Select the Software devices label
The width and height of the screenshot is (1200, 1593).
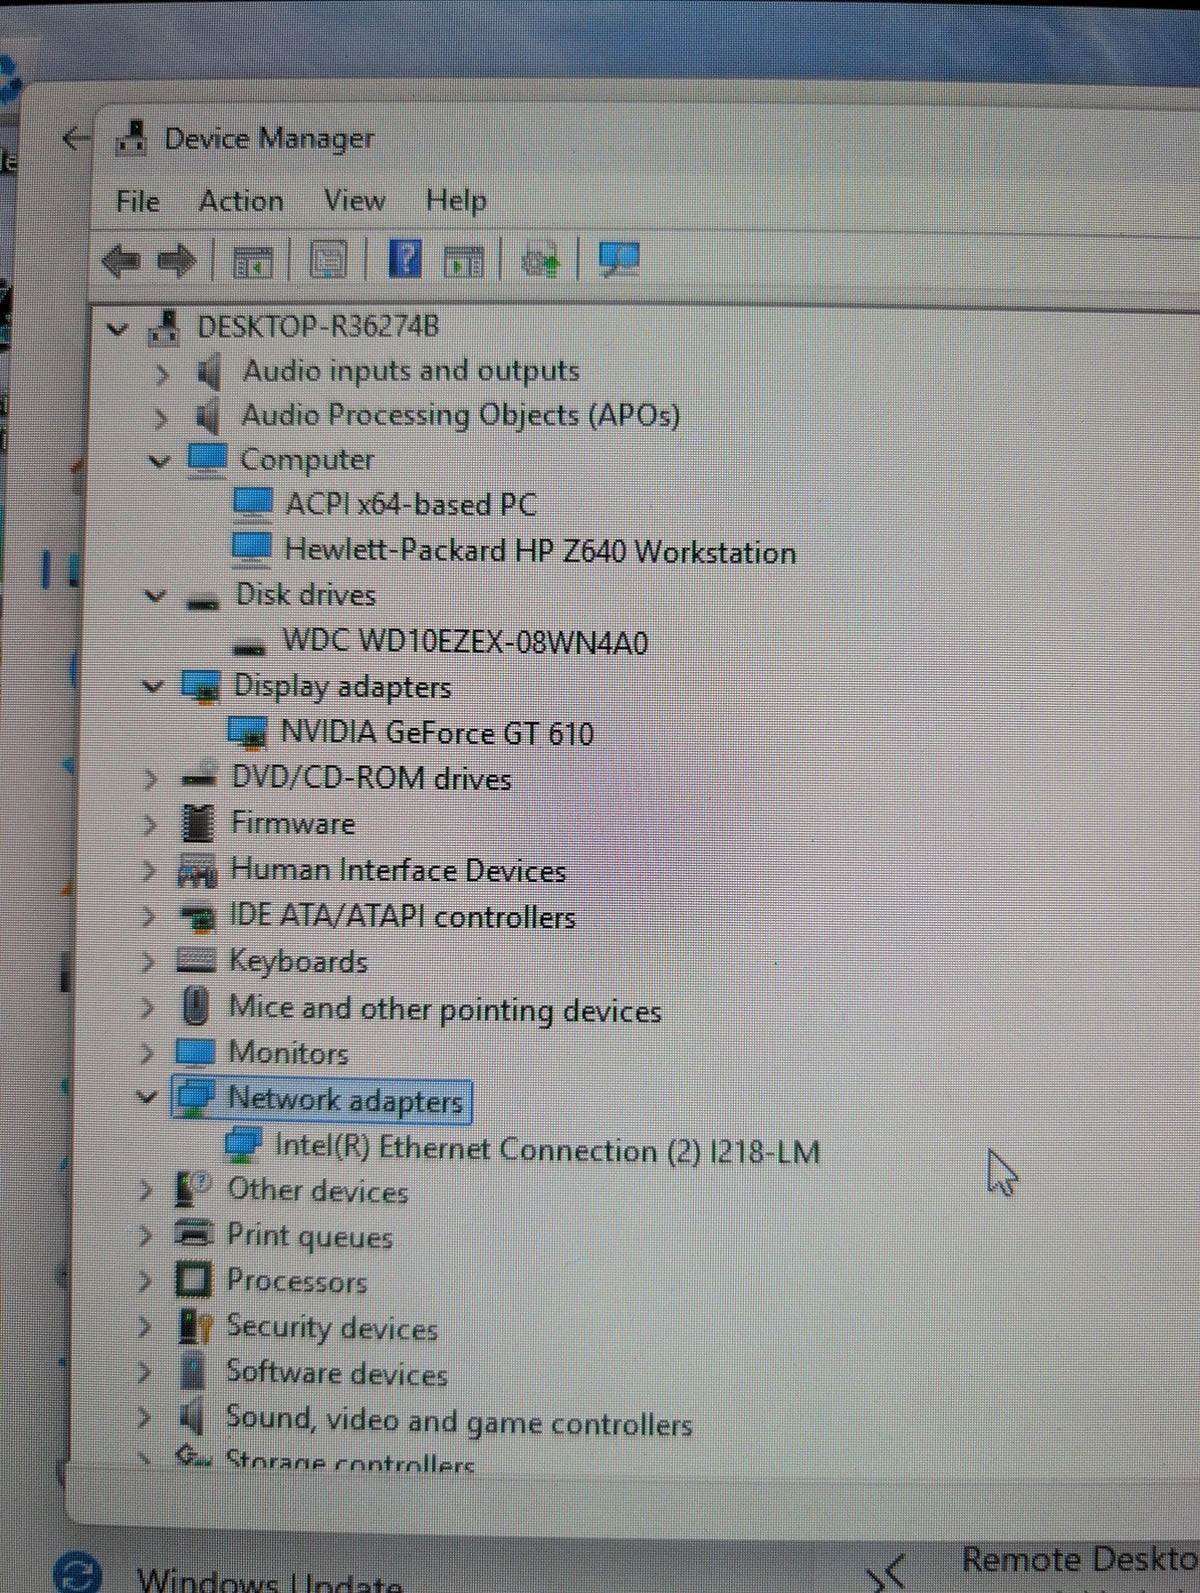click(336, 1372)
